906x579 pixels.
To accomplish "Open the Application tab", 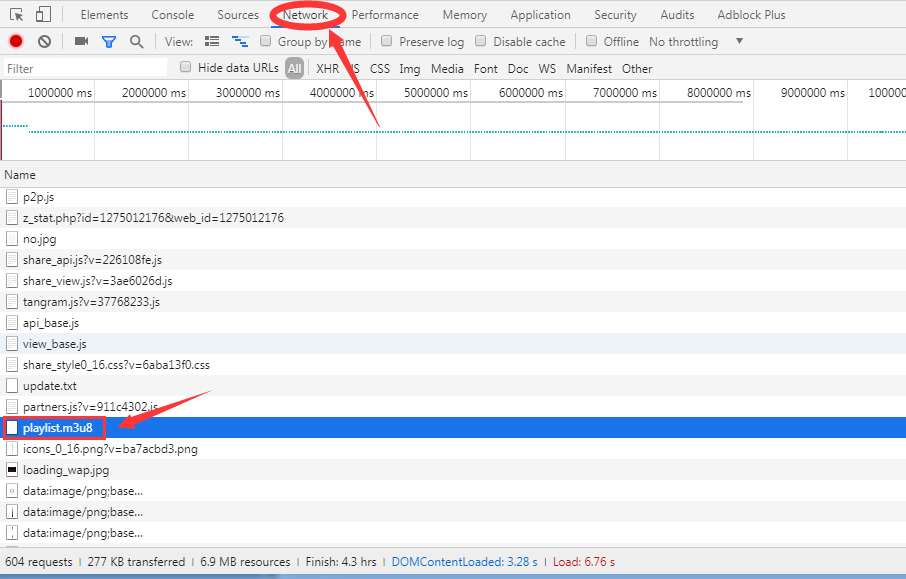I will [x=540, y=15].
